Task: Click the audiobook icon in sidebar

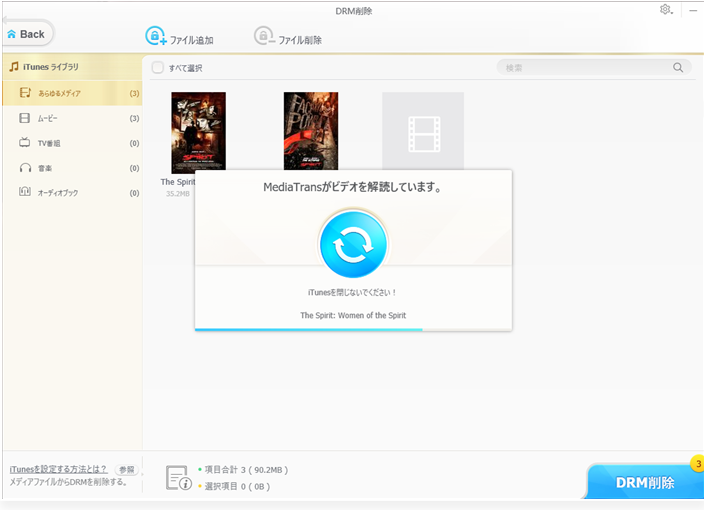Action: tap(25, 192)
